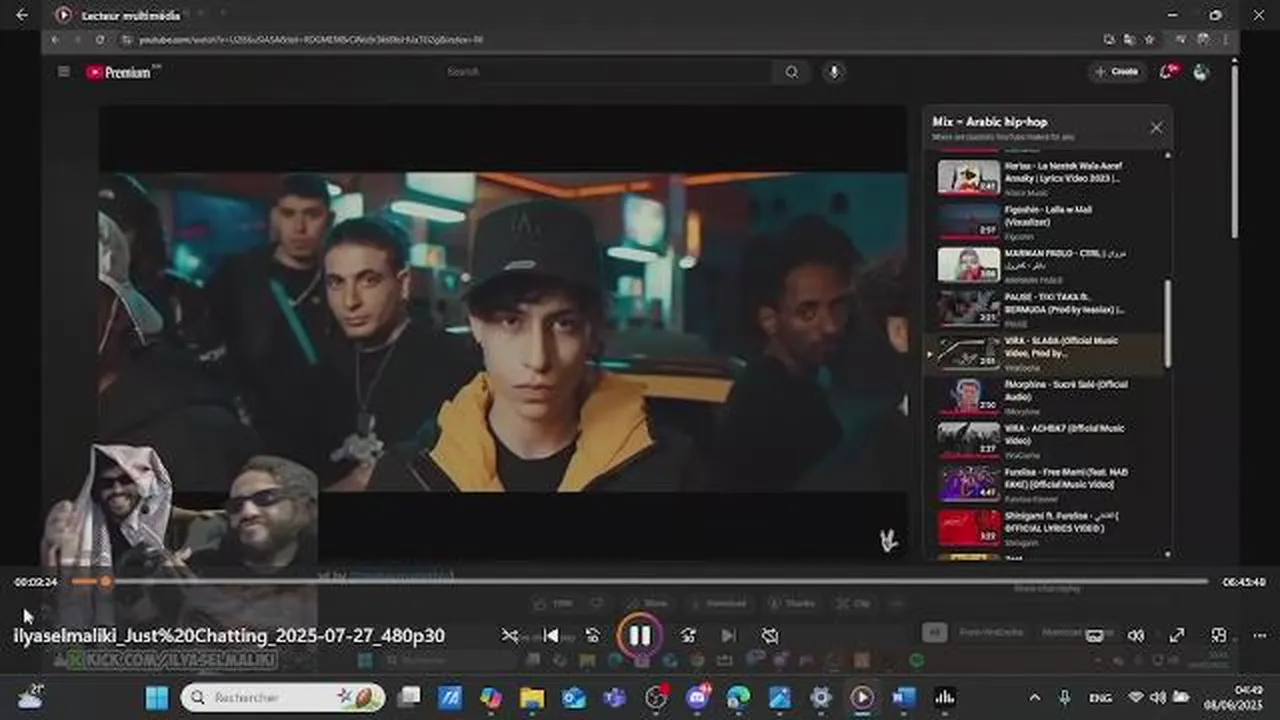Toggle repeat mode in the media player
This screenshot has width=1280, height=720.
click(769, 635)
